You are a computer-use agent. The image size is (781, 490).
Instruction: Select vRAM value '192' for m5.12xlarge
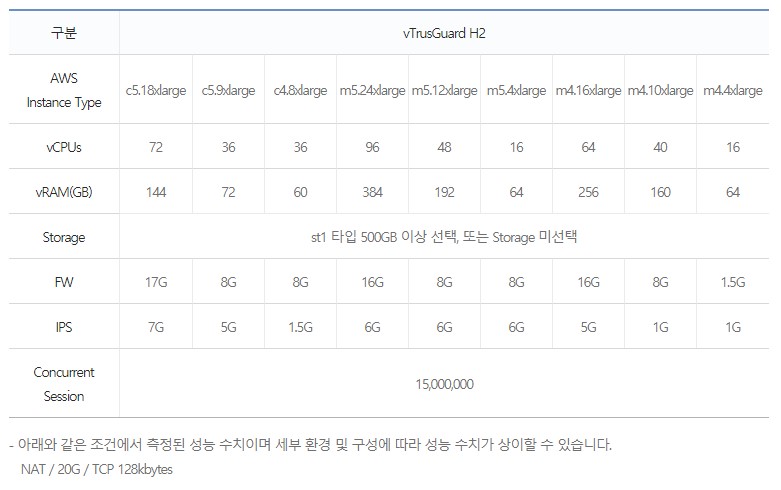(x=444, y=192)
